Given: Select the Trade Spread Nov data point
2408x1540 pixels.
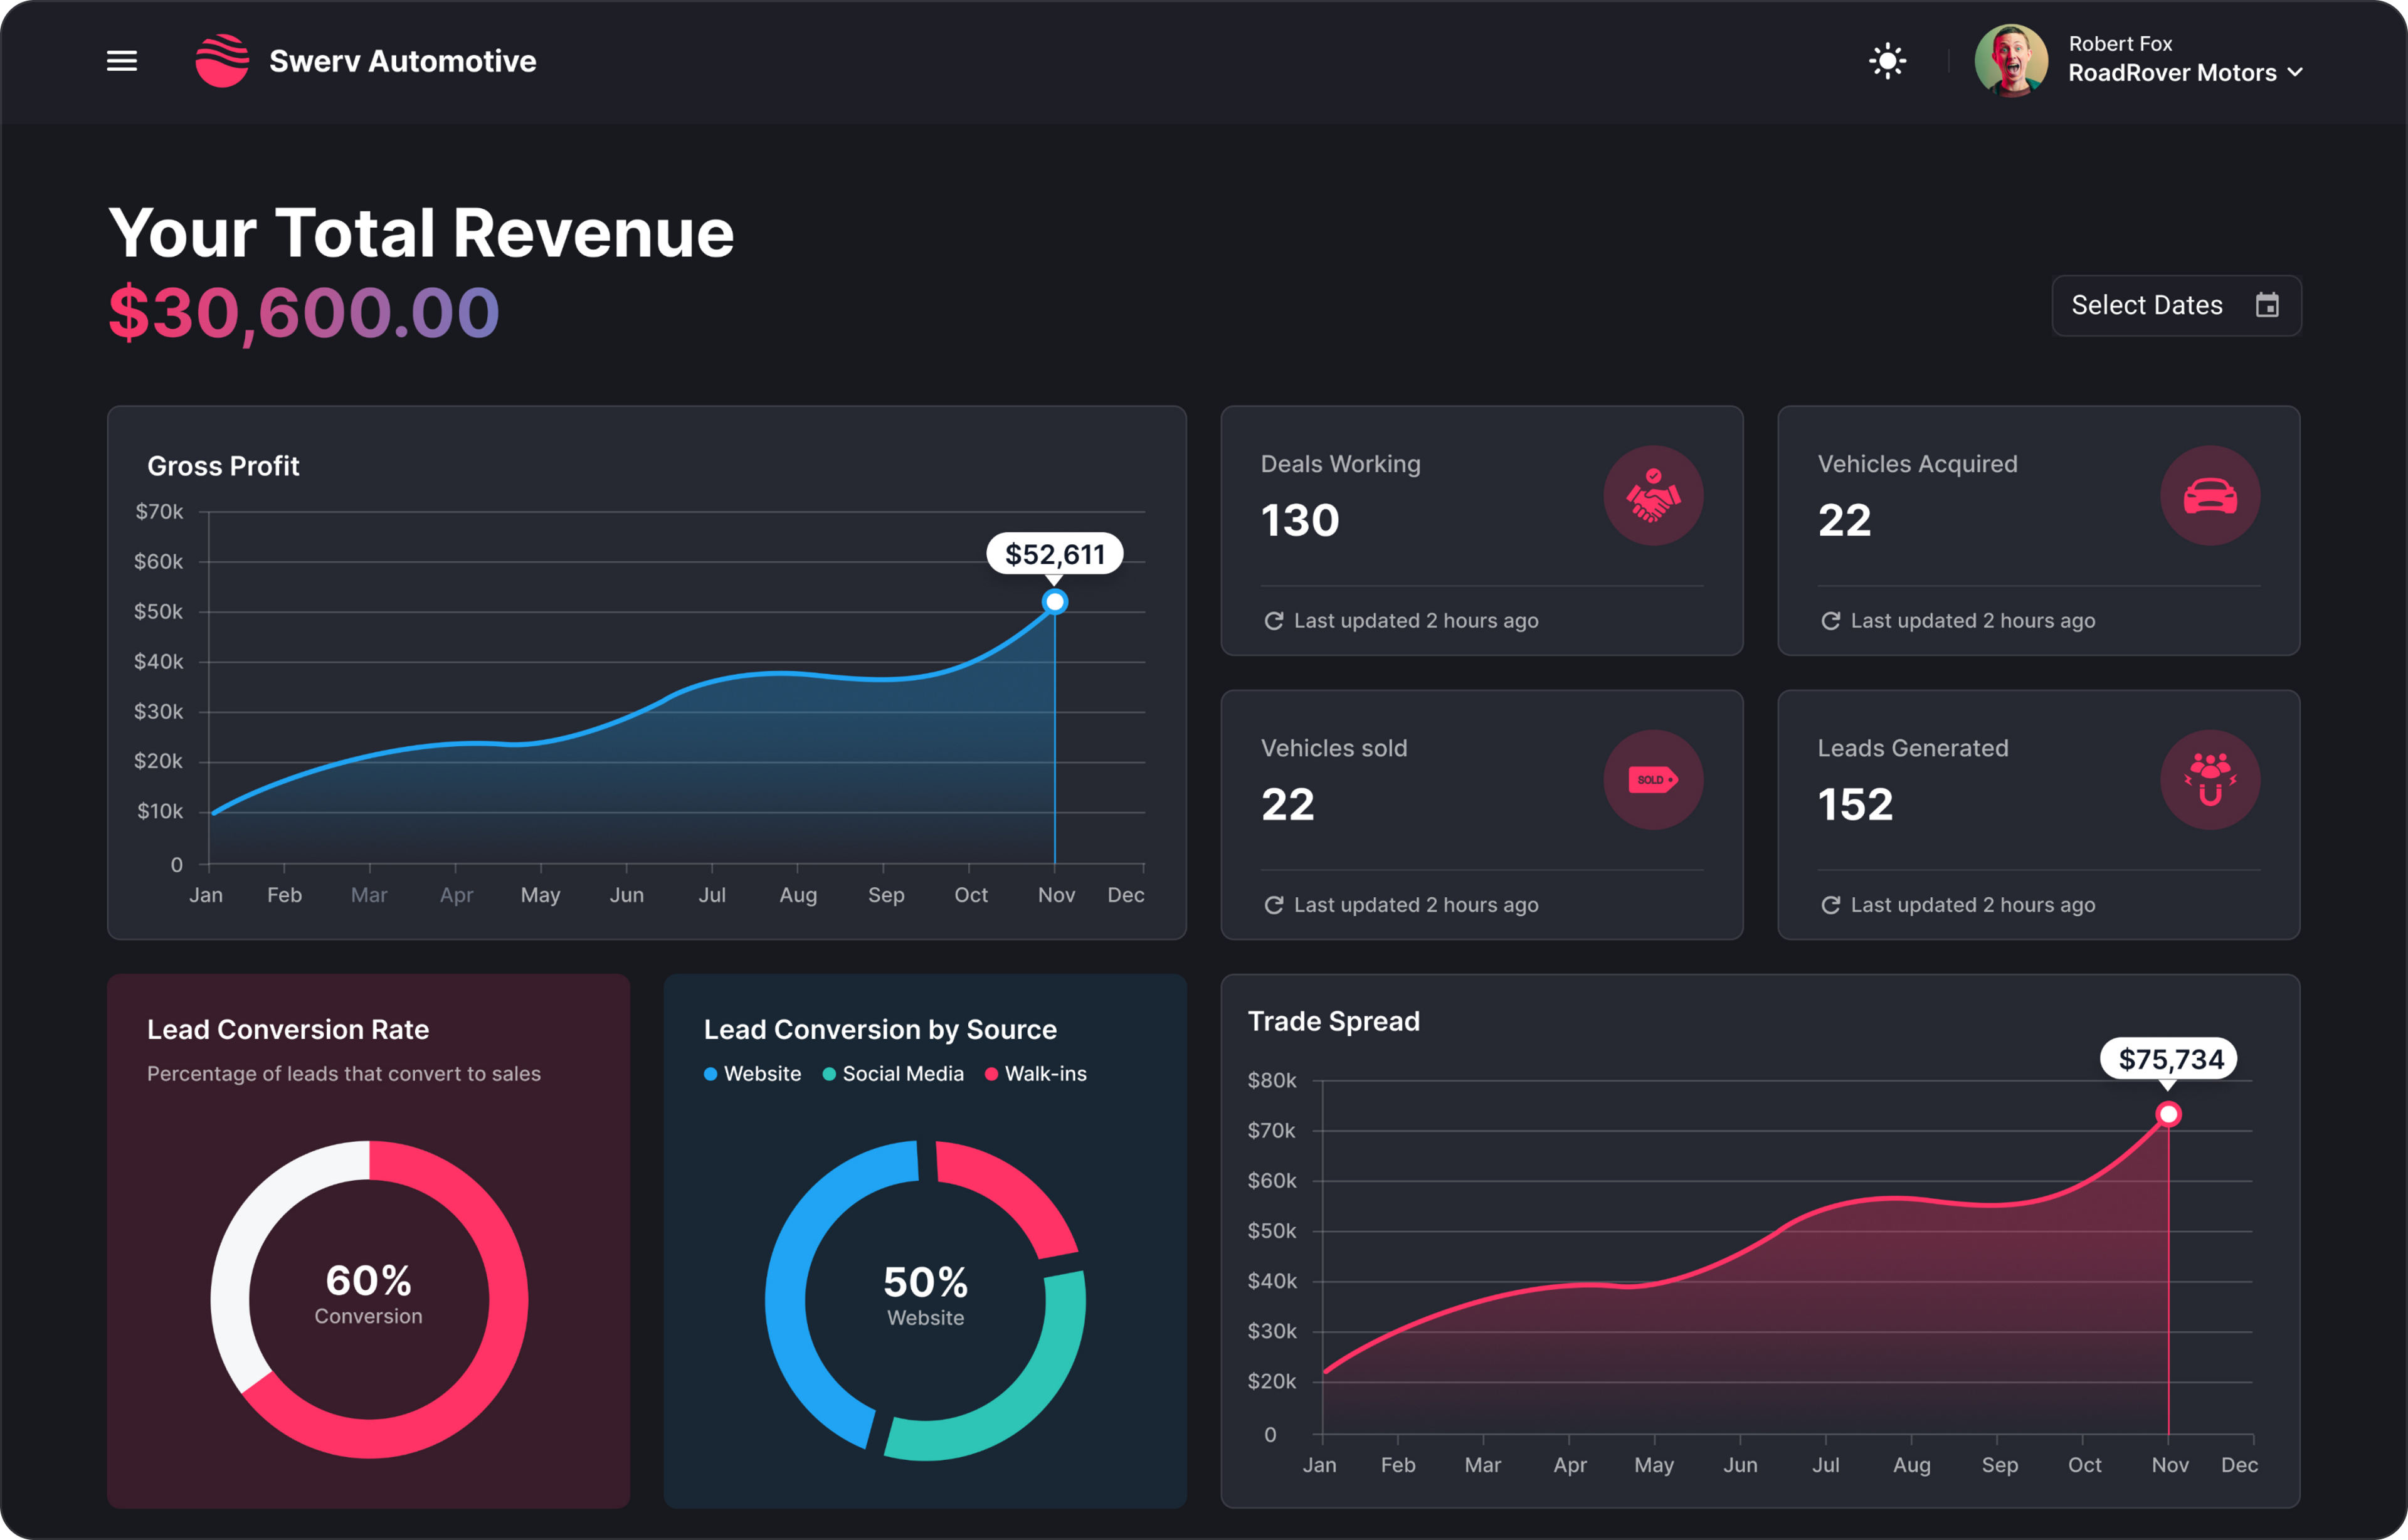Looking at the screenshot, I should coord(2168,1114).
